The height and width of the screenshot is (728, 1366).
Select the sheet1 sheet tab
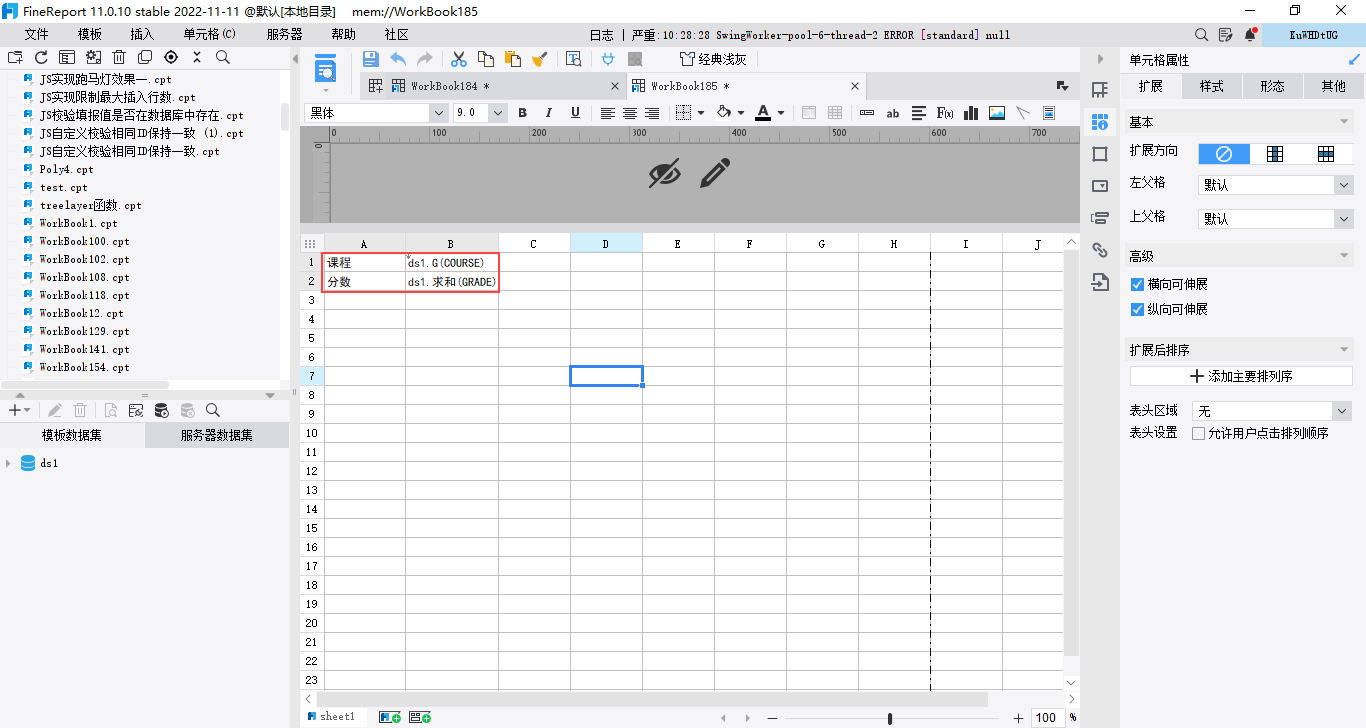[331, 717]
